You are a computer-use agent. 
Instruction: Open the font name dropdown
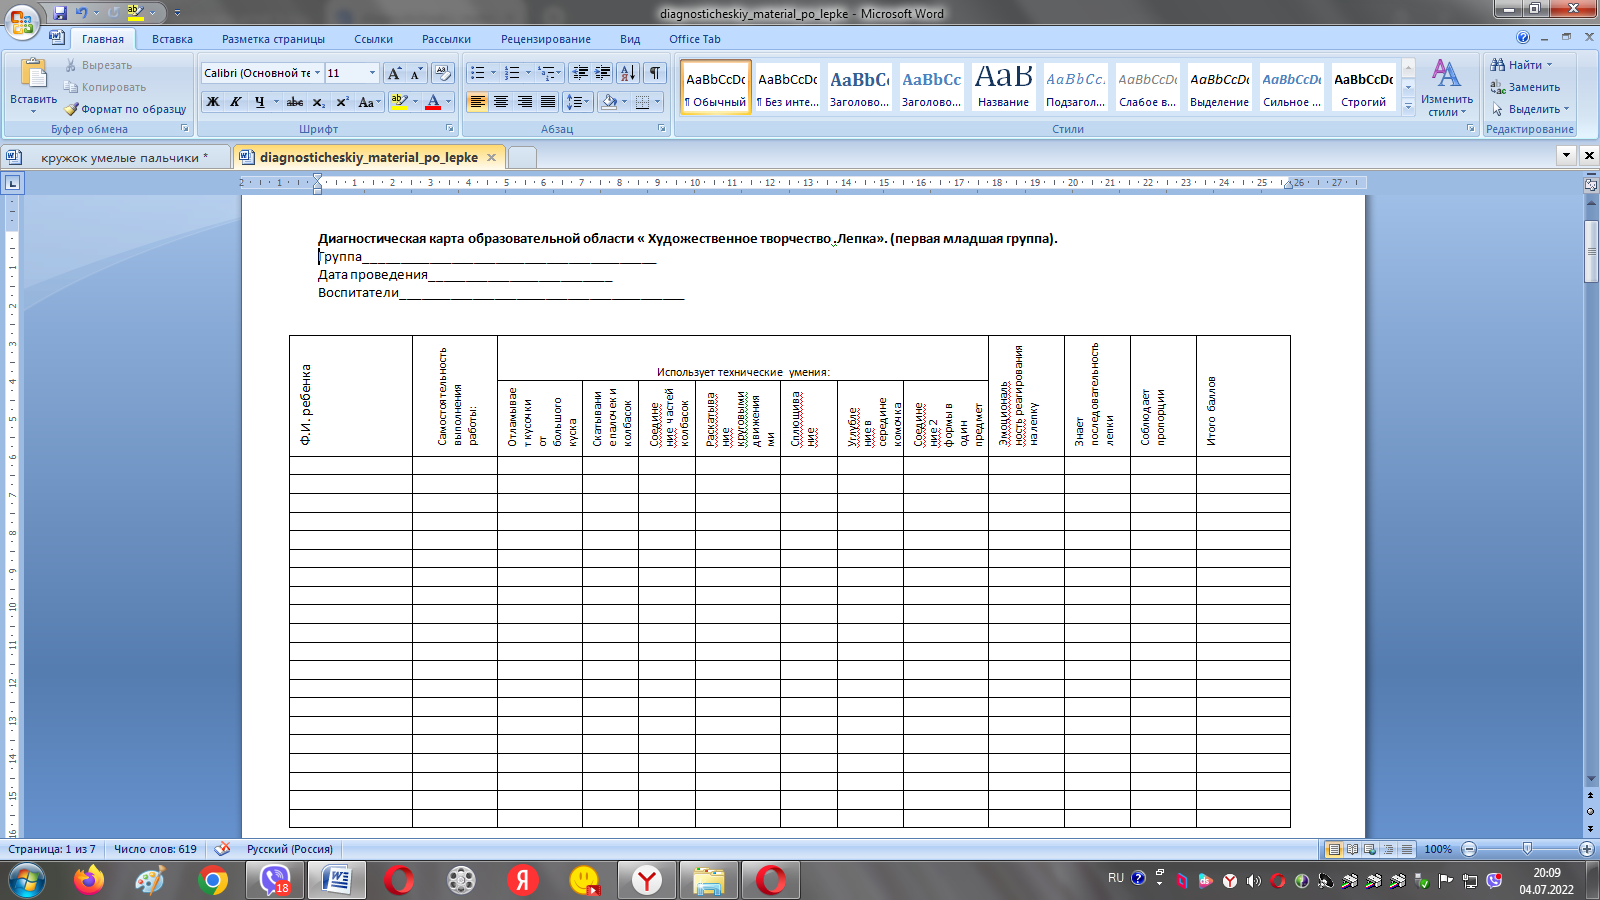point(317,73)
